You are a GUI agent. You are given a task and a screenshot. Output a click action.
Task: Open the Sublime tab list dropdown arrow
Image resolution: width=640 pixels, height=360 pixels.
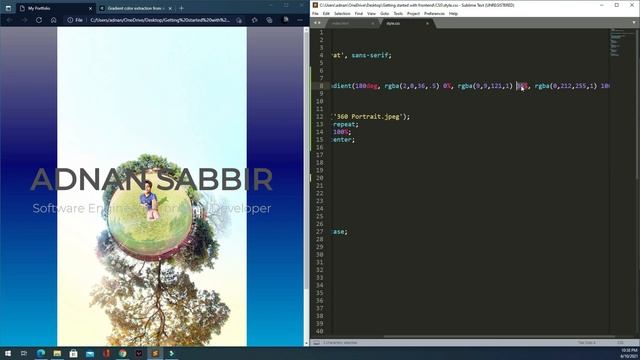coord(634,23)
